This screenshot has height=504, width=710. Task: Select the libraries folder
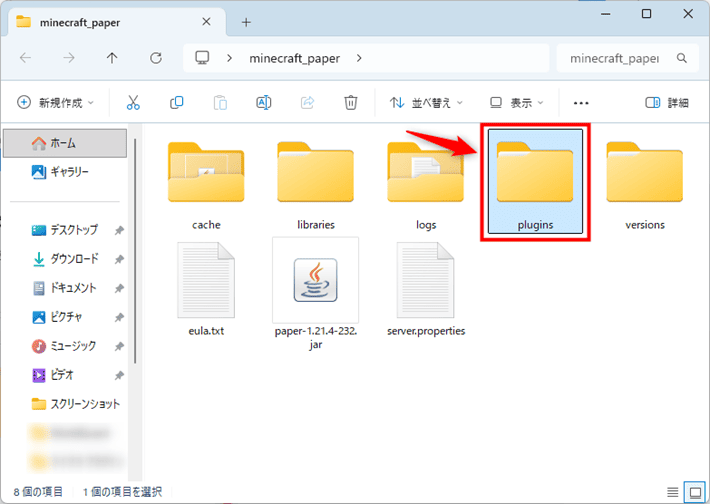[316, 186]
